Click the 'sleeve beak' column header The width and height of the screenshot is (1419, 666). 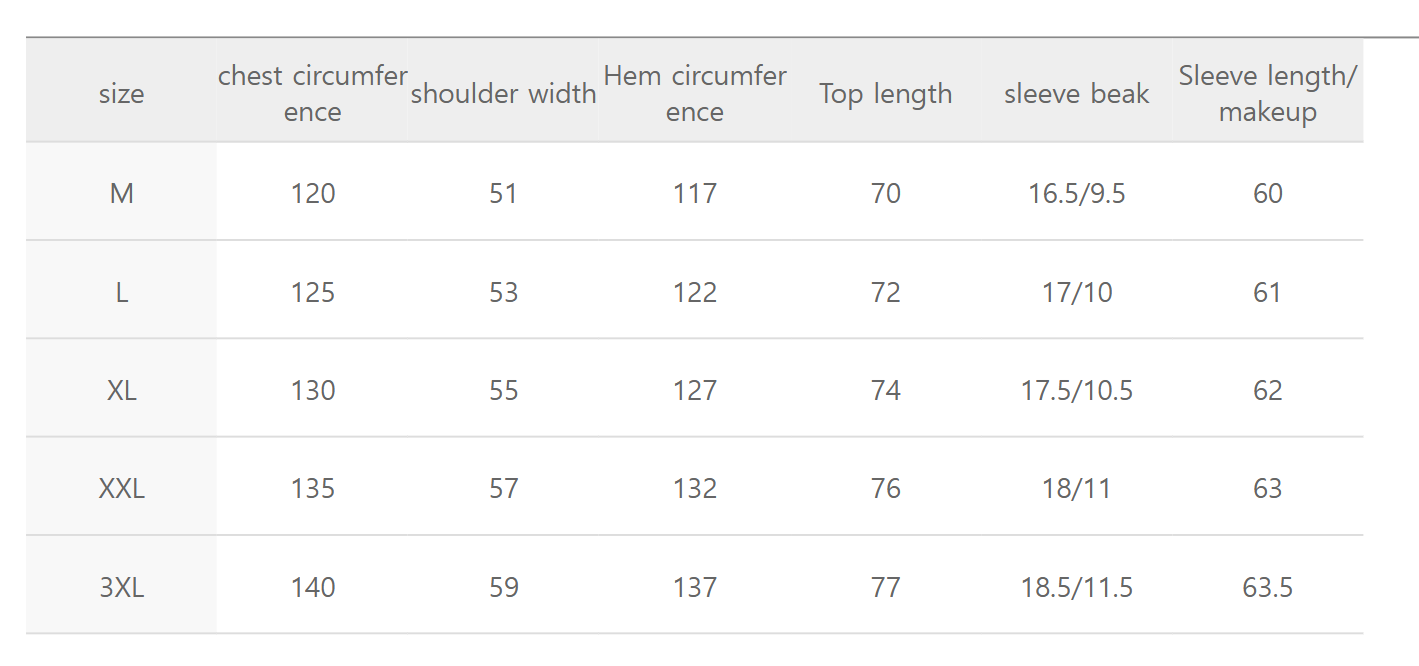pyautogui.click(x=1077, y=94)
